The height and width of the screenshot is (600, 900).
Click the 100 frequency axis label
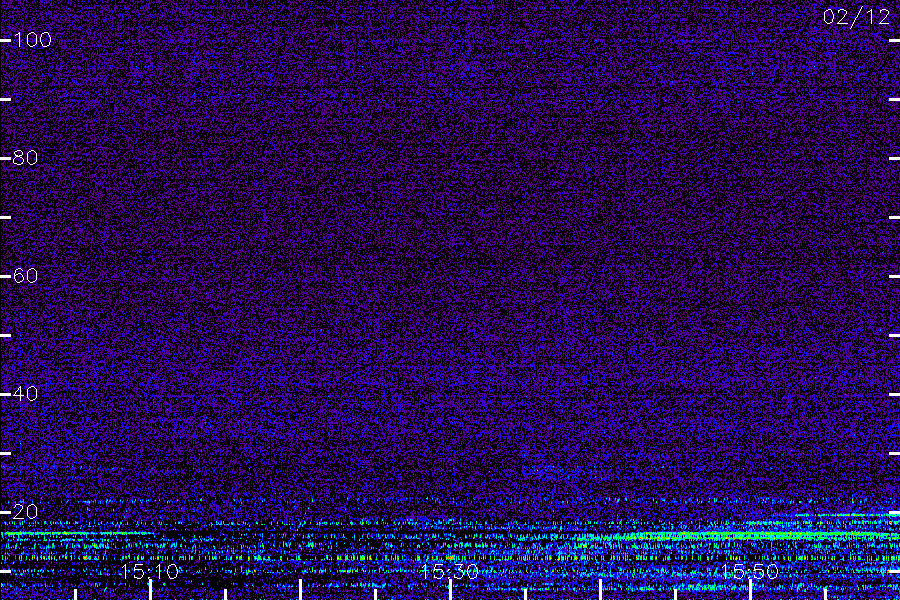click(32, 40)
